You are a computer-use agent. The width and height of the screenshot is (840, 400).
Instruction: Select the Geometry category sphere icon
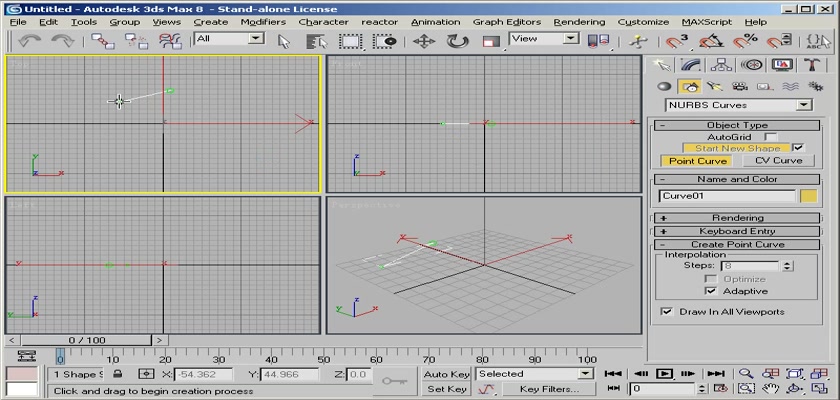[x=665, y=86]
